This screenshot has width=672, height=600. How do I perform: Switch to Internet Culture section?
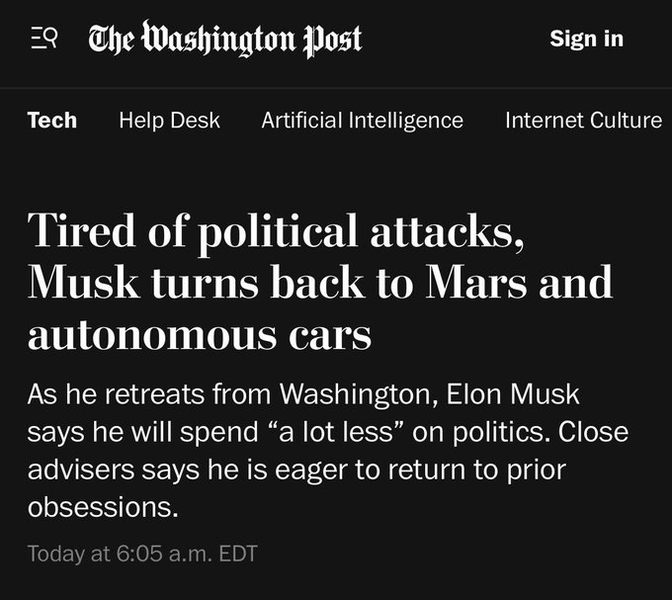click(x=583, y=120)
